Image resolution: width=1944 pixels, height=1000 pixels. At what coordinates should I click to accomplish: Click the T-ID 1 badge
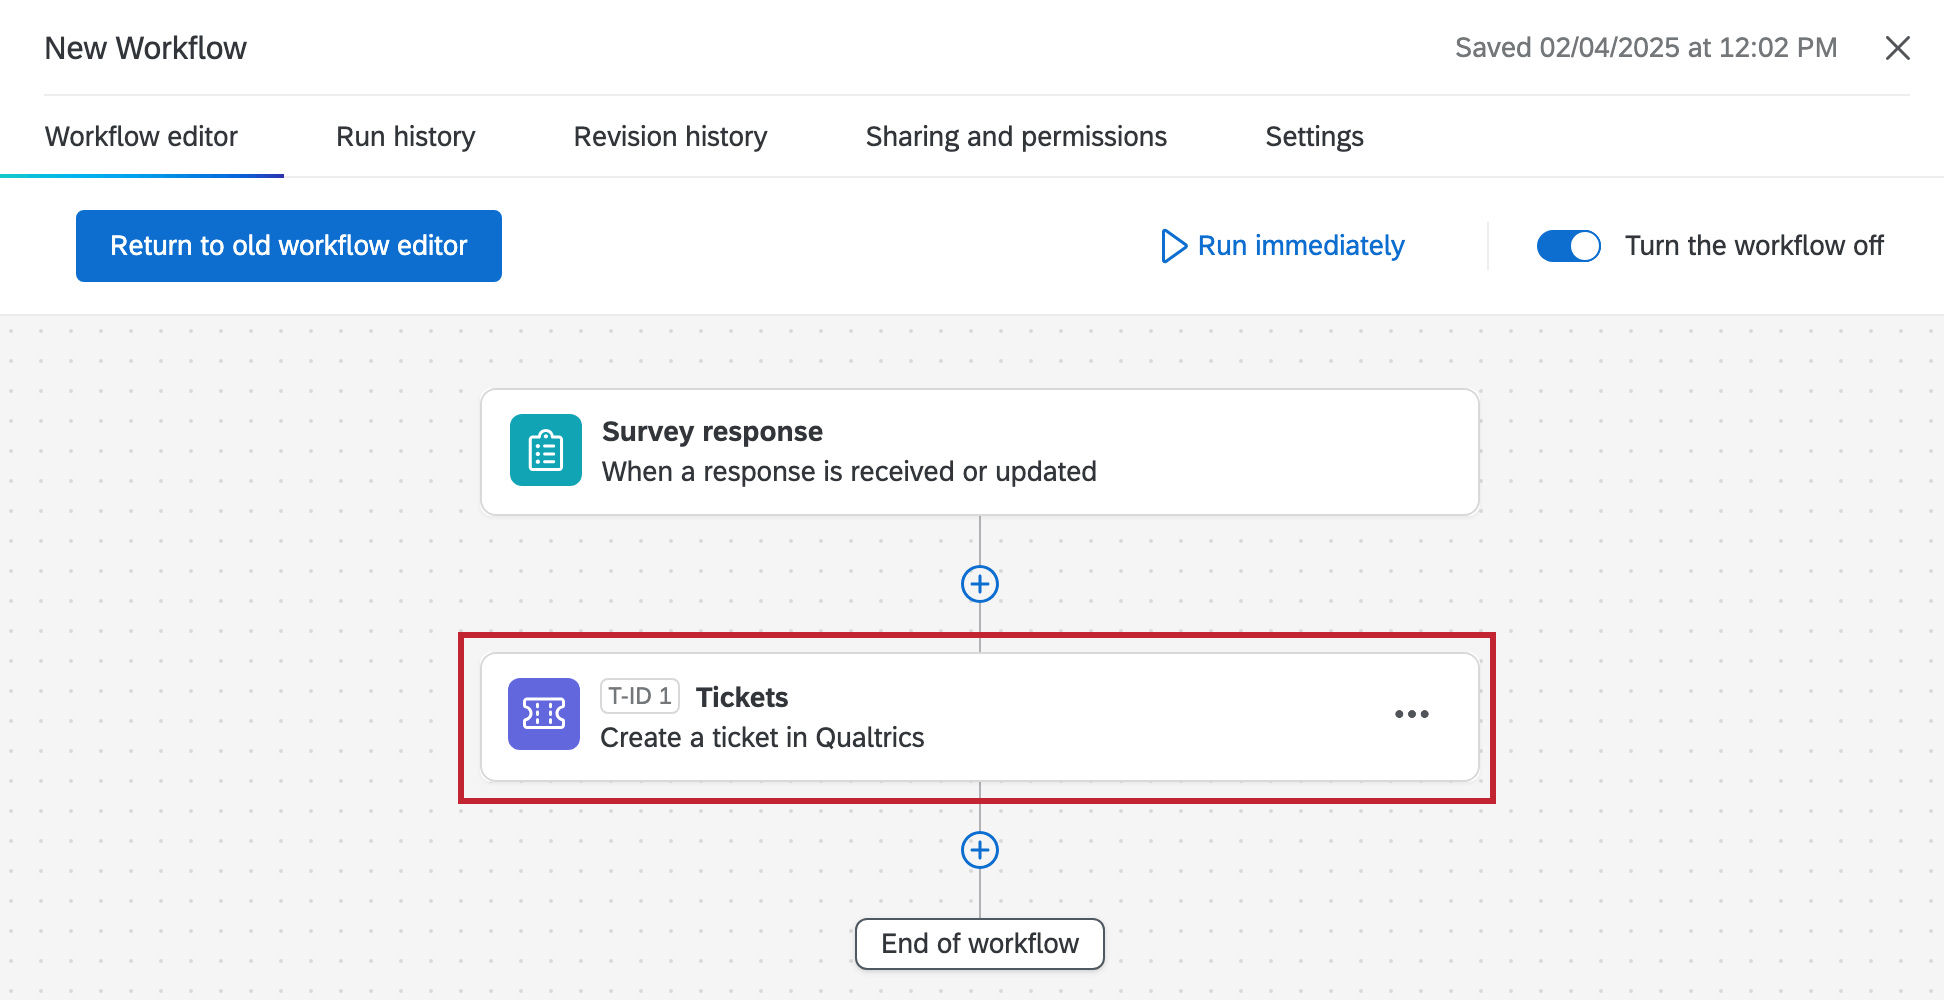640,697
